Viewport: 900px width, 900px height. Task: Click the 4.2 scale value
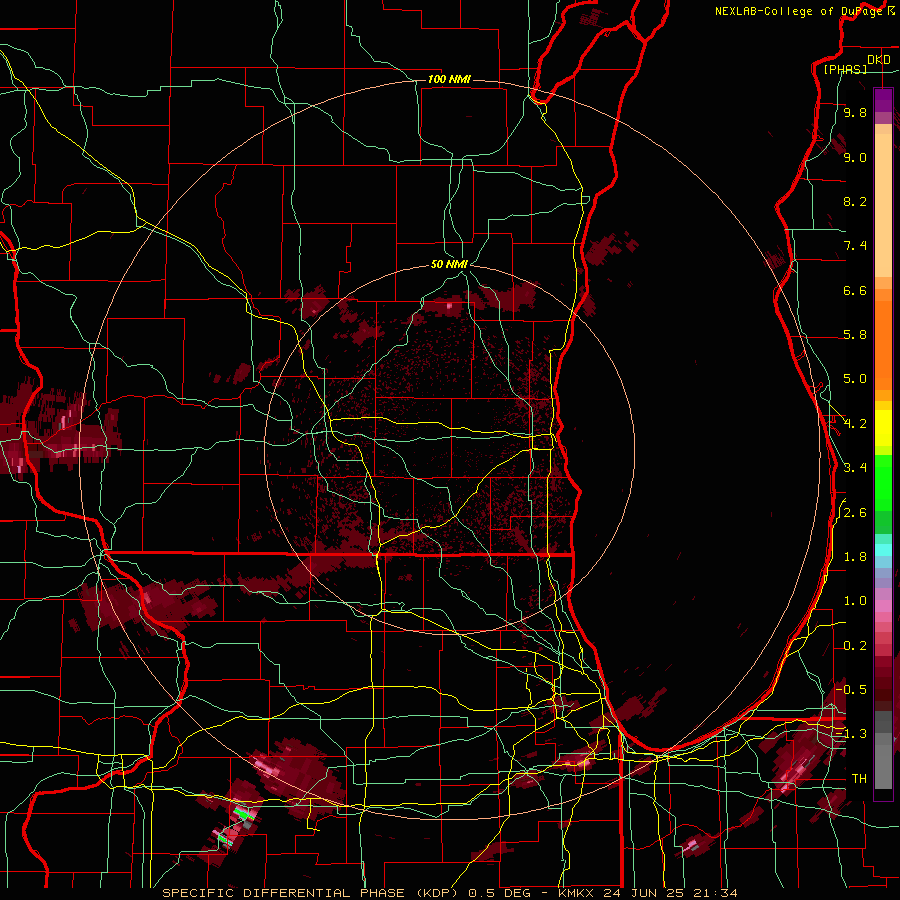(855, 424)
